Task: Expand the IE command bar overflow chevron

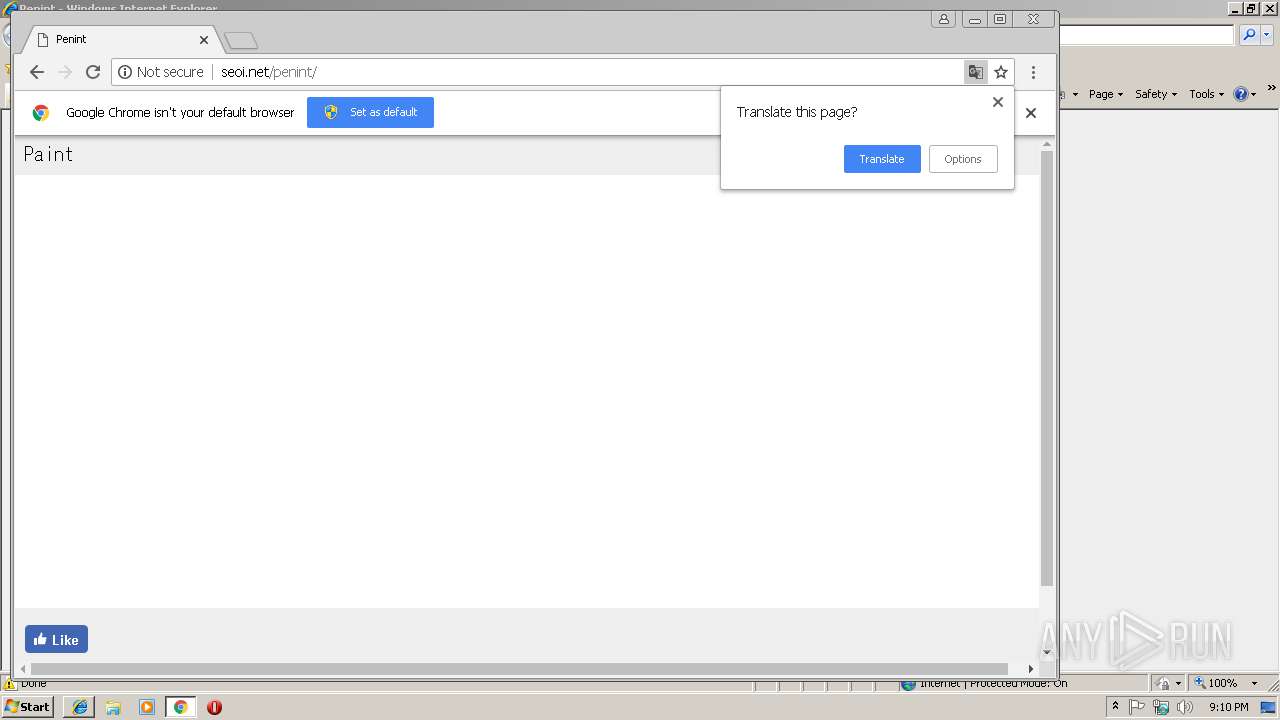Action: coord(1272,89)
